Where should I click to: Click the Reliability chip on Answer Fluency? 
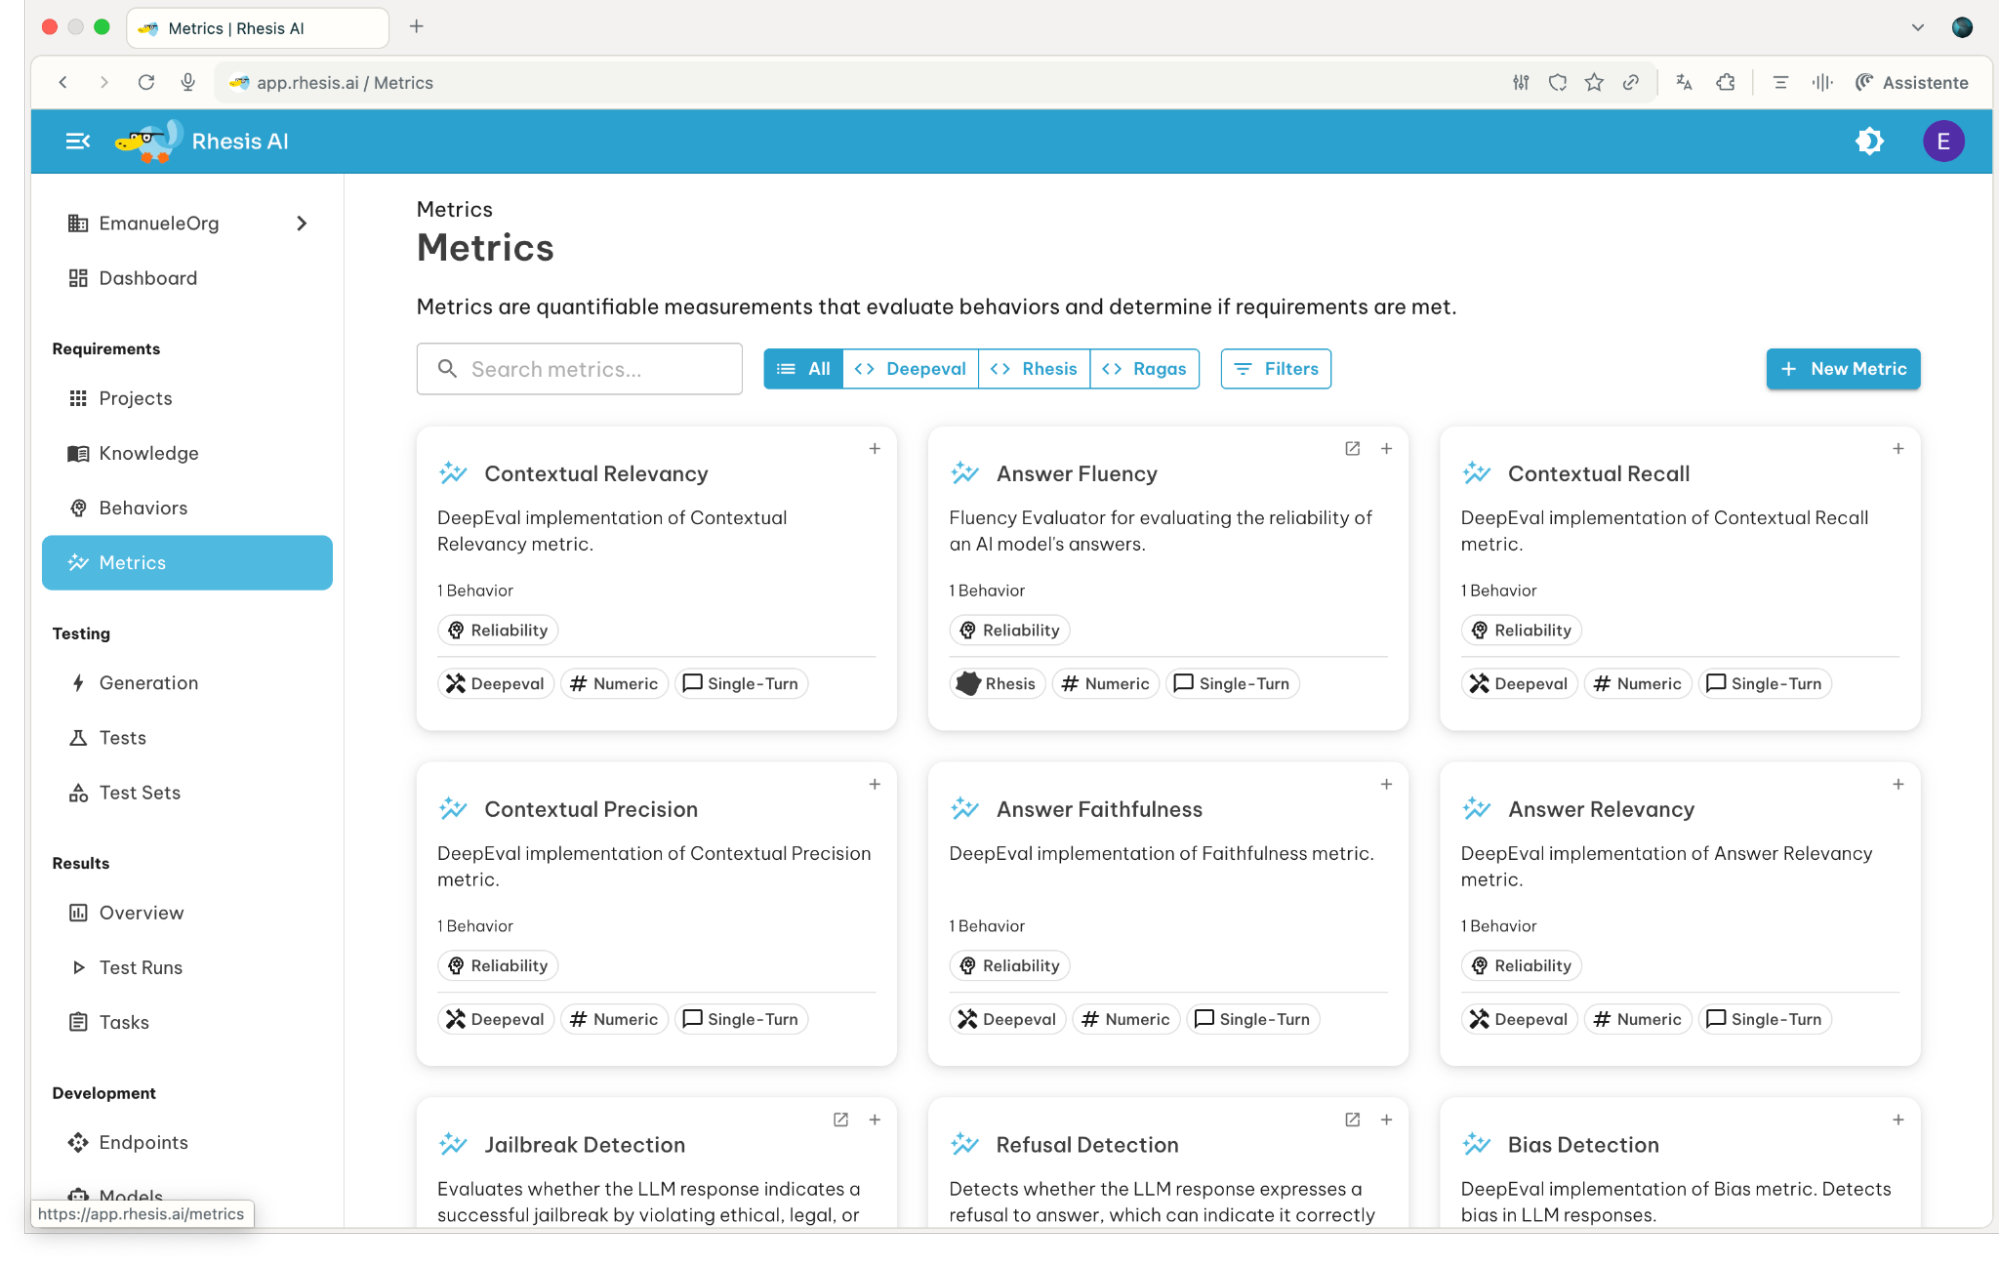click(1008, 630)
